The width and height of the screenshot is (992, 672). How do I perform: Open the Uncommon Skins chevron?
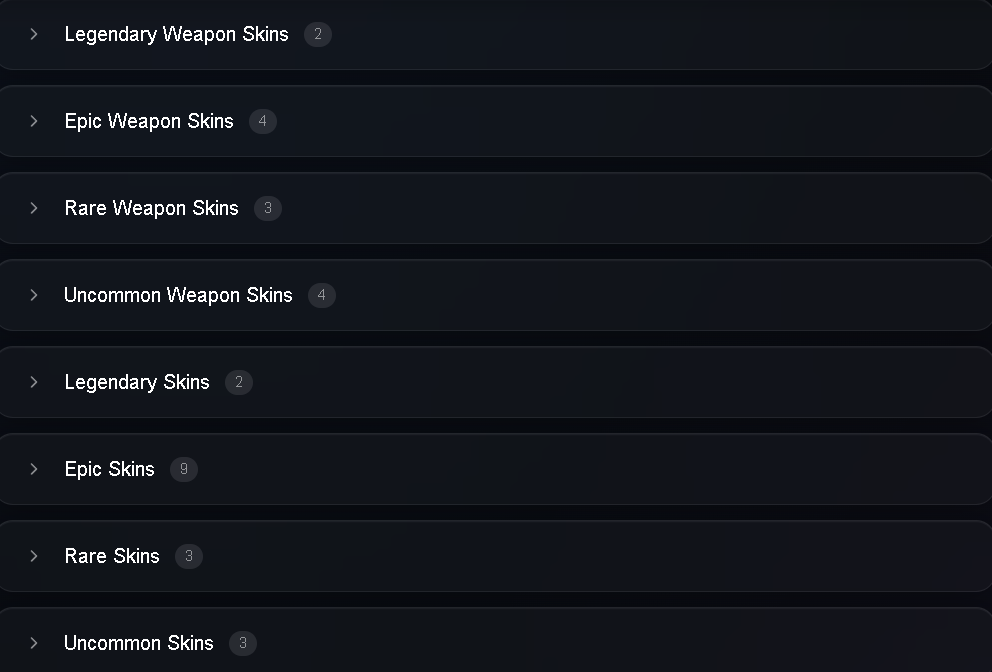[34, 643]
